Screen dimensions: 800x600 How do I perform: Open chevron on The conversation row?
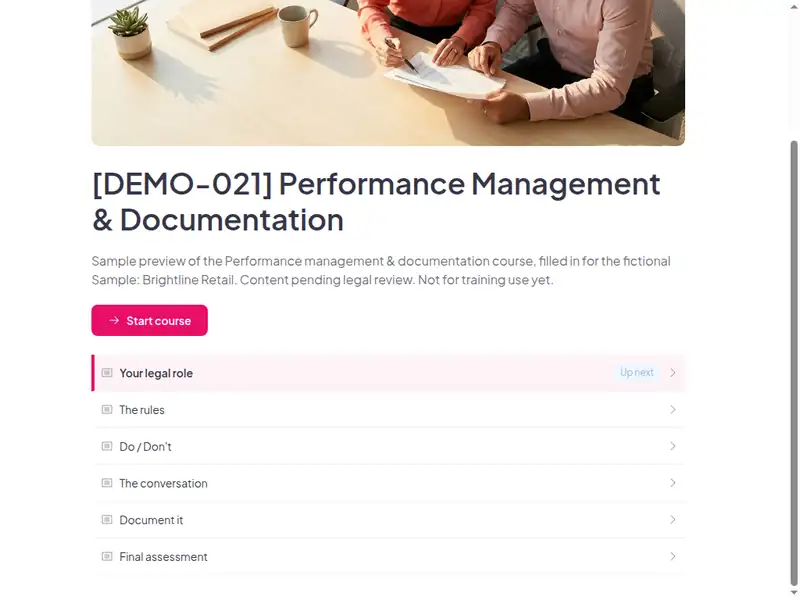(673, 483)
